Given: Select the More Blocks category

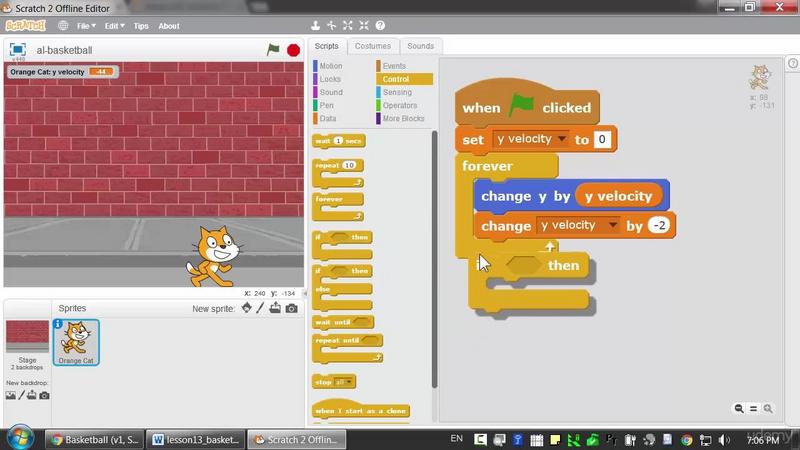Looking at the screenshot, I should [x=403, y=118].
